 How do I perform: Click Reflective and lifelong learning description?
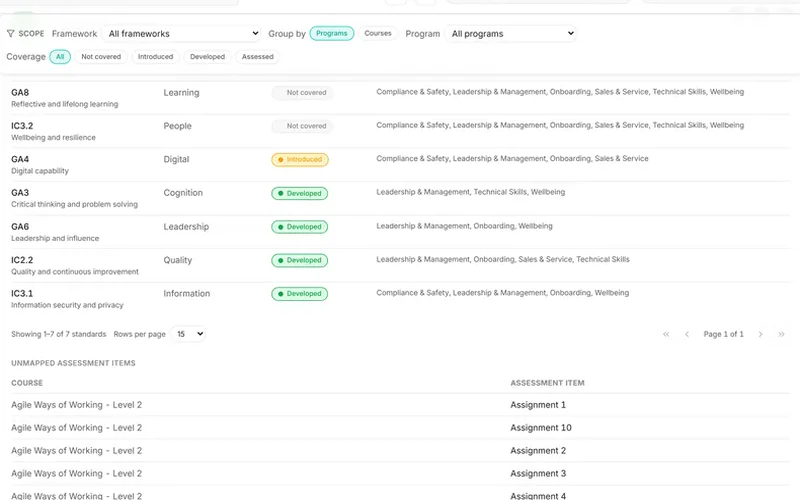64,104
